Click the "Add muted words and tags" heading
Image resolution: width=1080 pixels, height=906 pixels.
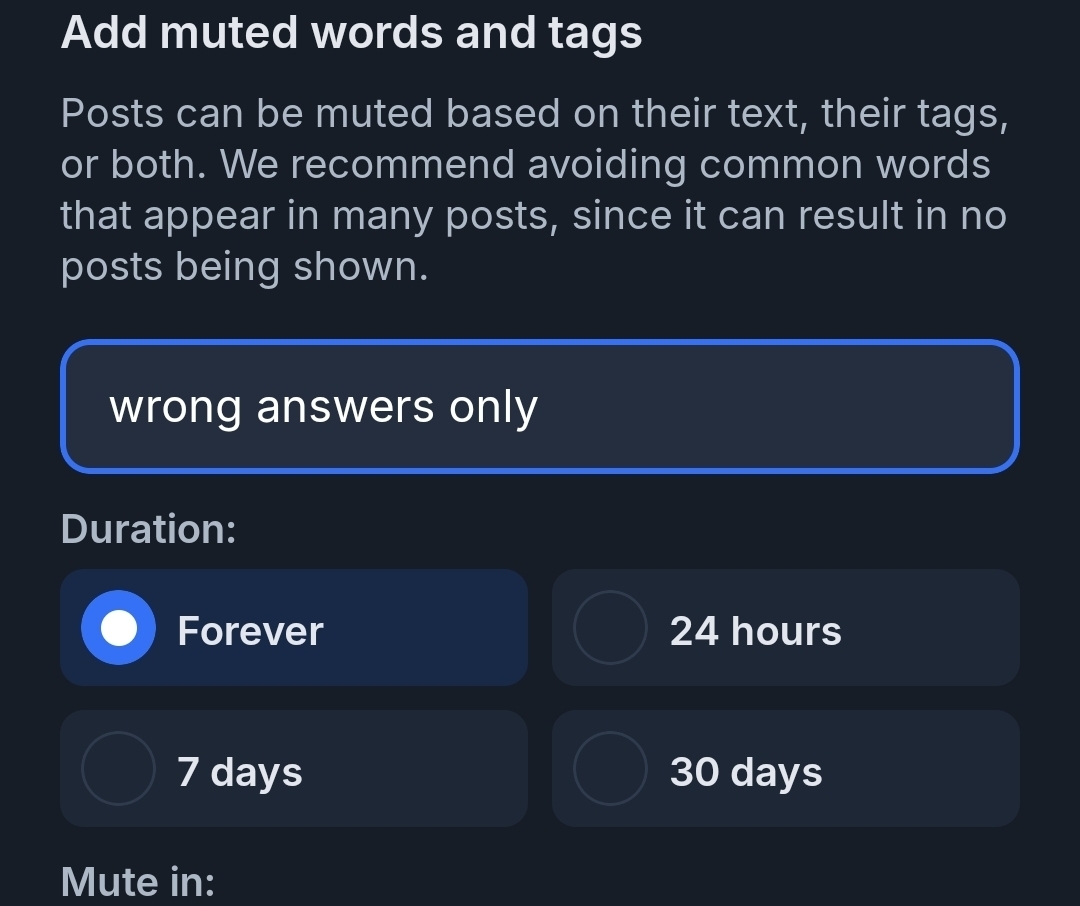pos(351,33)
